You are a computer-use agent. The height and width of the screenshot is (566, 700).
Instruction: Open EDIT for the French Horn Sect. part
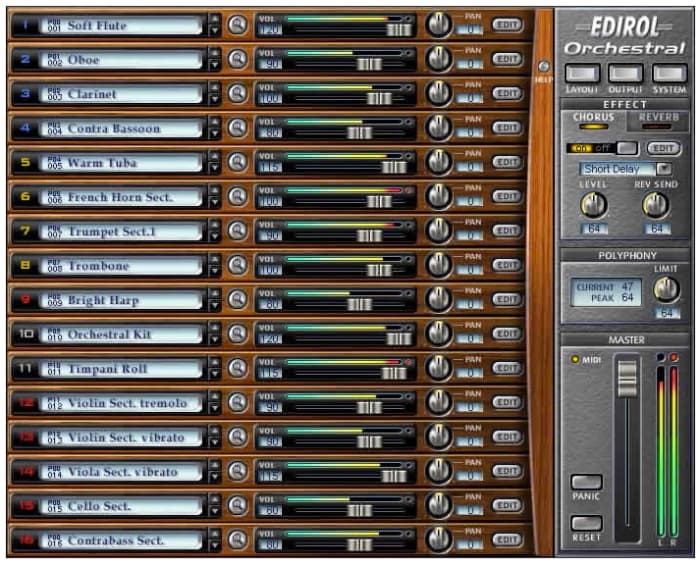507,196
